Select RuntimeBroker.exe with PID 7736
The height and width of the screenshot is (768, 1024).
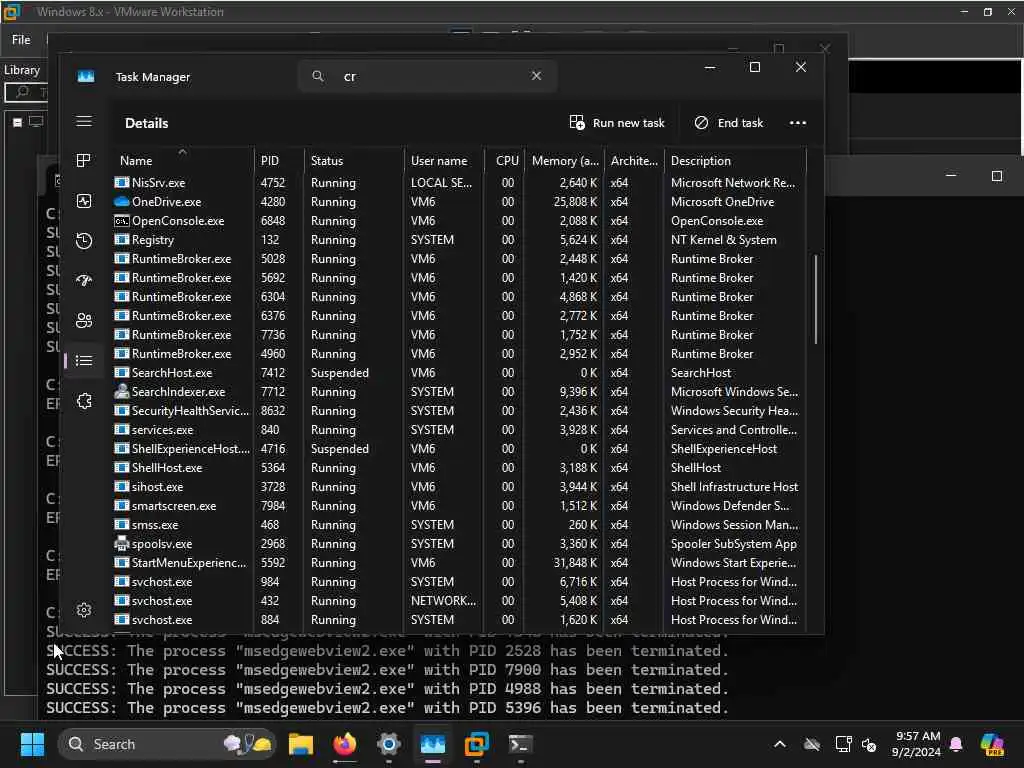coord(459,334)
